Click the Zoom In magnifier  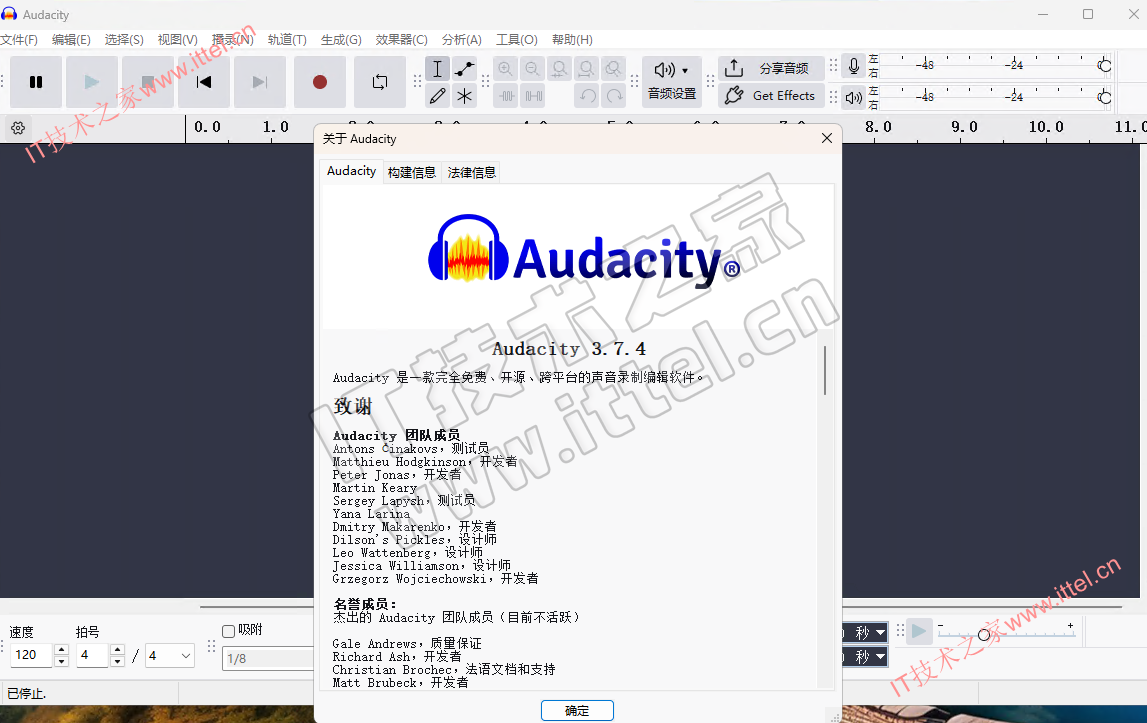tap(505, 69)
